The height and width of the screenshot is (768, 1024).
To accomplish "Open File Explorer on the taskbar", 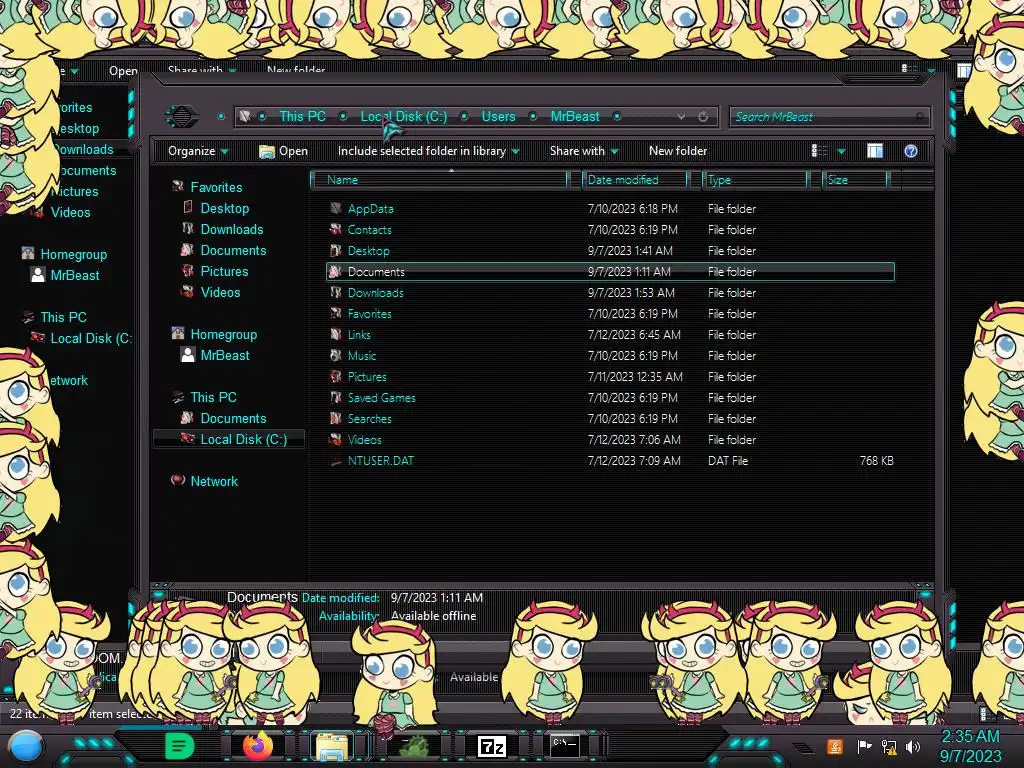I will (x=332, y=746).
